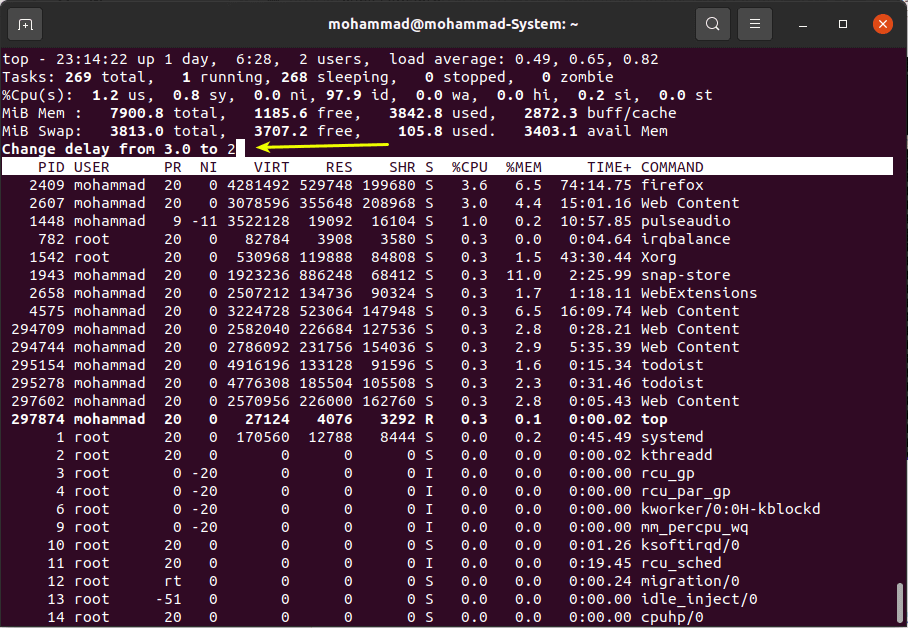Click the terminal search icon
This screenshot has width=908, height=628.
tap(712, 23)
